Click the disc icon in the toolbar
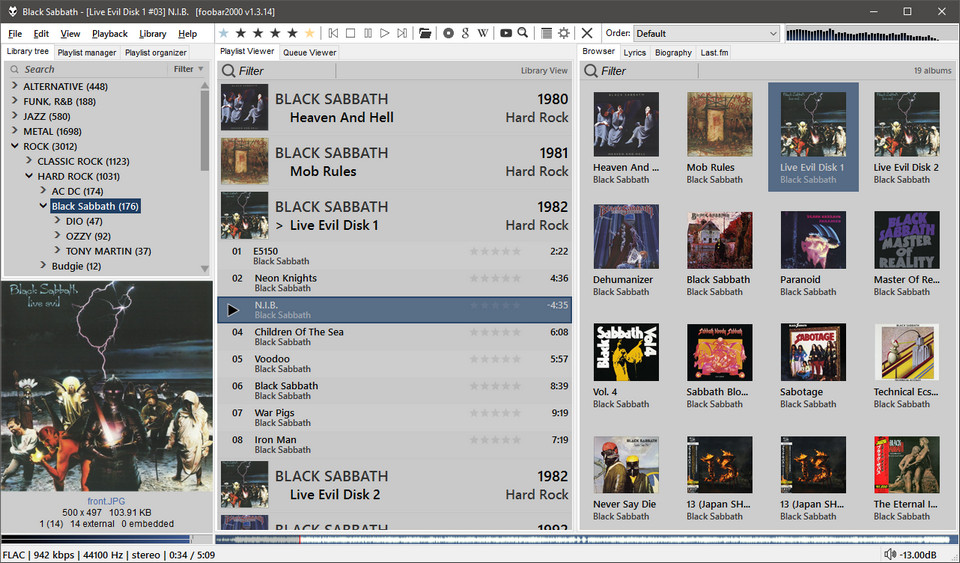This screenshot has height=563, width=960. [x=448, y=33]
